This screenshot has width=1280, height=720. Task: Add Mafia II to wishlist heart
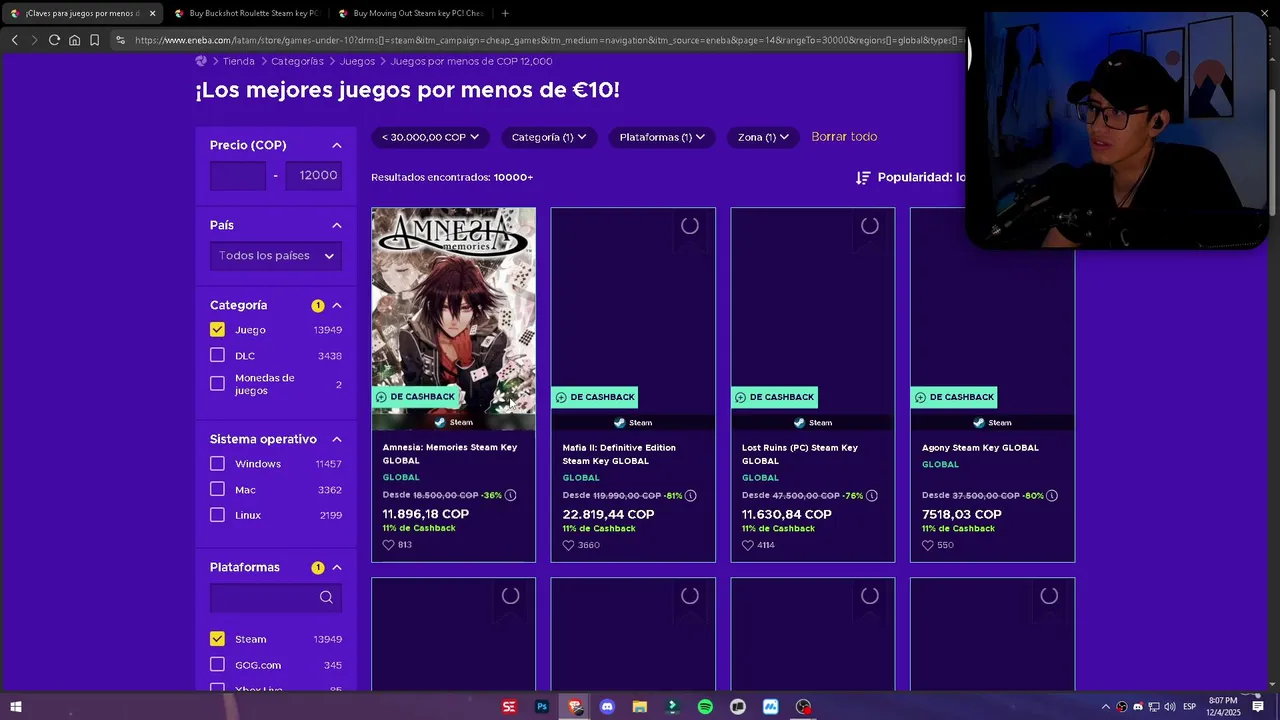(x=568, y=545)
